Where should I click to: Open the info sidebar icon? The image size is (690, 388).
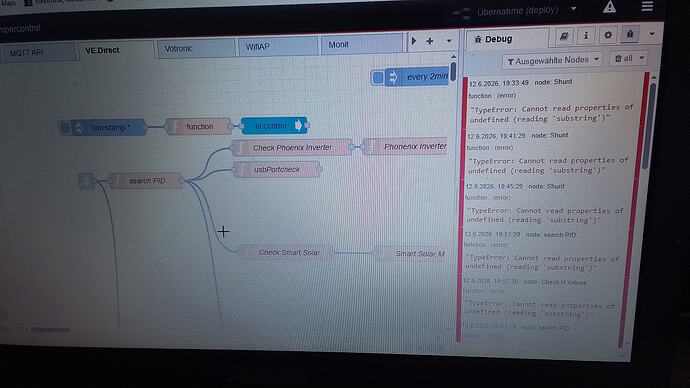point(586,36)
